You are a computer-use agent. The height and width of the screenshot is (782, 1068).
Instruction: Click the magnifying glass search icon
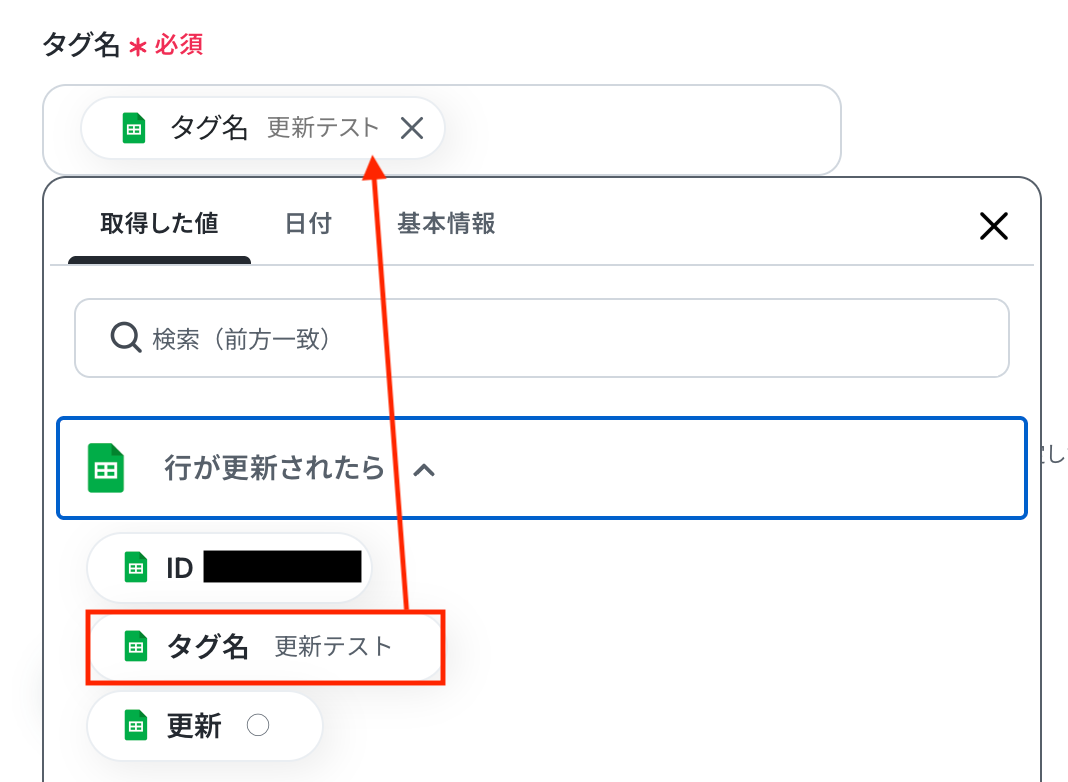point(126,339)
